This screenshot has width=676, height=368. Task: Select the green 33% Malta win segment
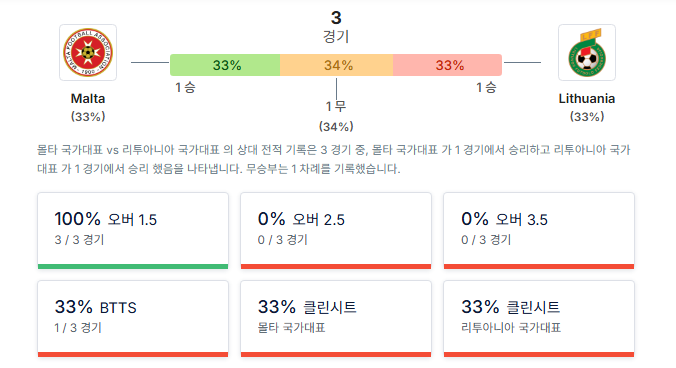click(x=225, y=65)
